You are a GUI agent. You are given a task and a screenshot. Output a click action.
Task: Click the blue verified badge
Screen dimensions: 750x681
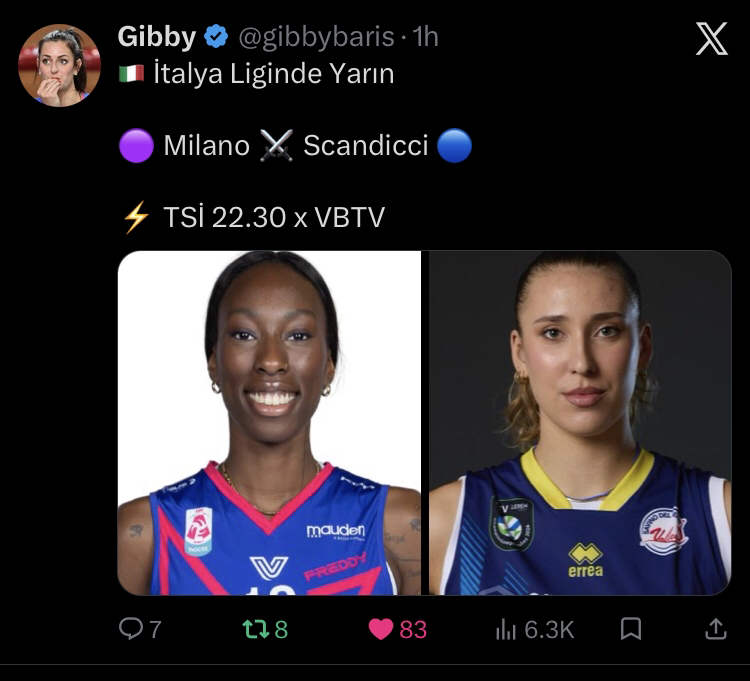[216, 36]
